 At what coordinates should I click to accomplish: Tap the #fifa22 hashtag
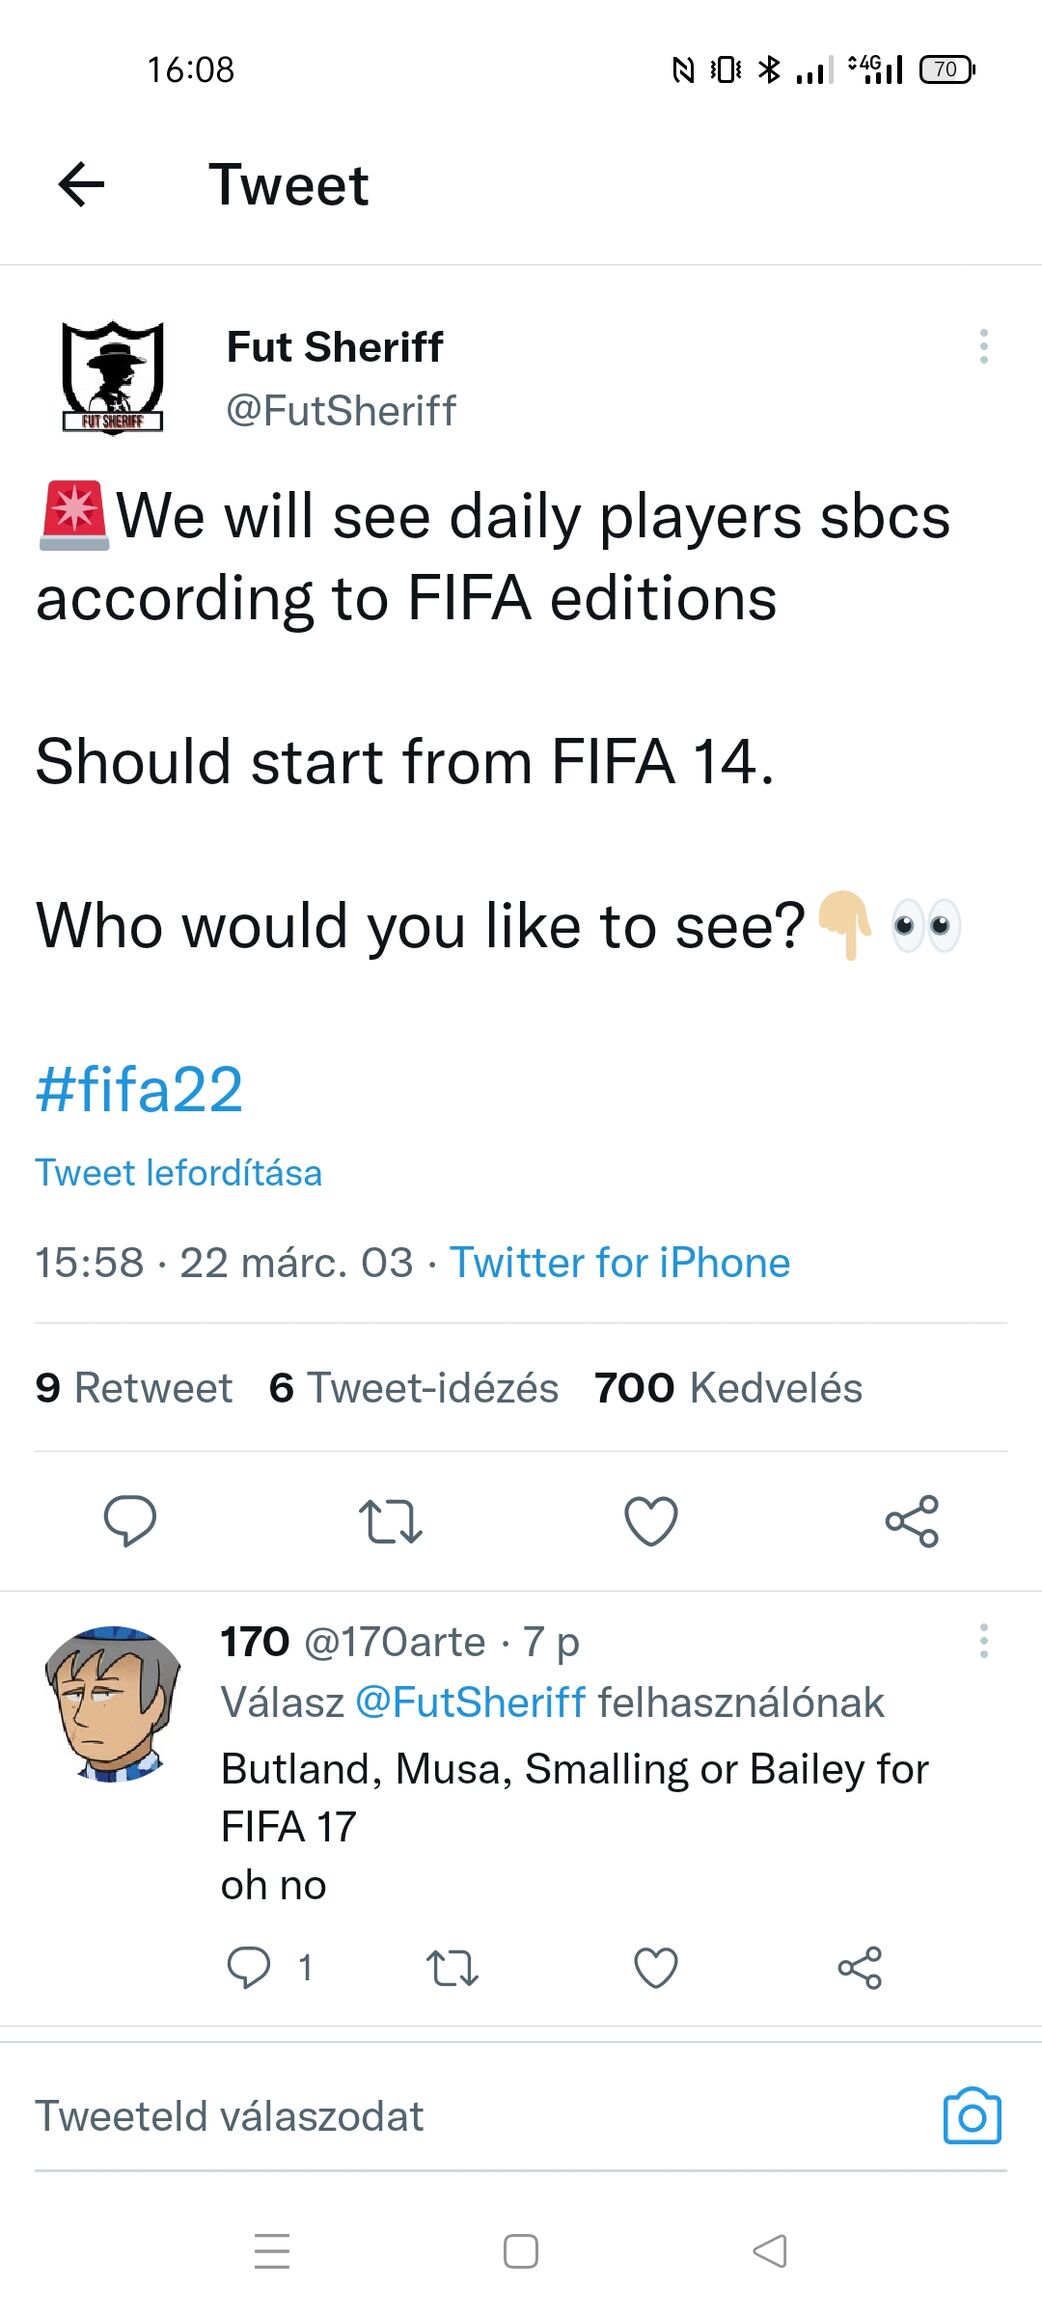coord(139,1089)
